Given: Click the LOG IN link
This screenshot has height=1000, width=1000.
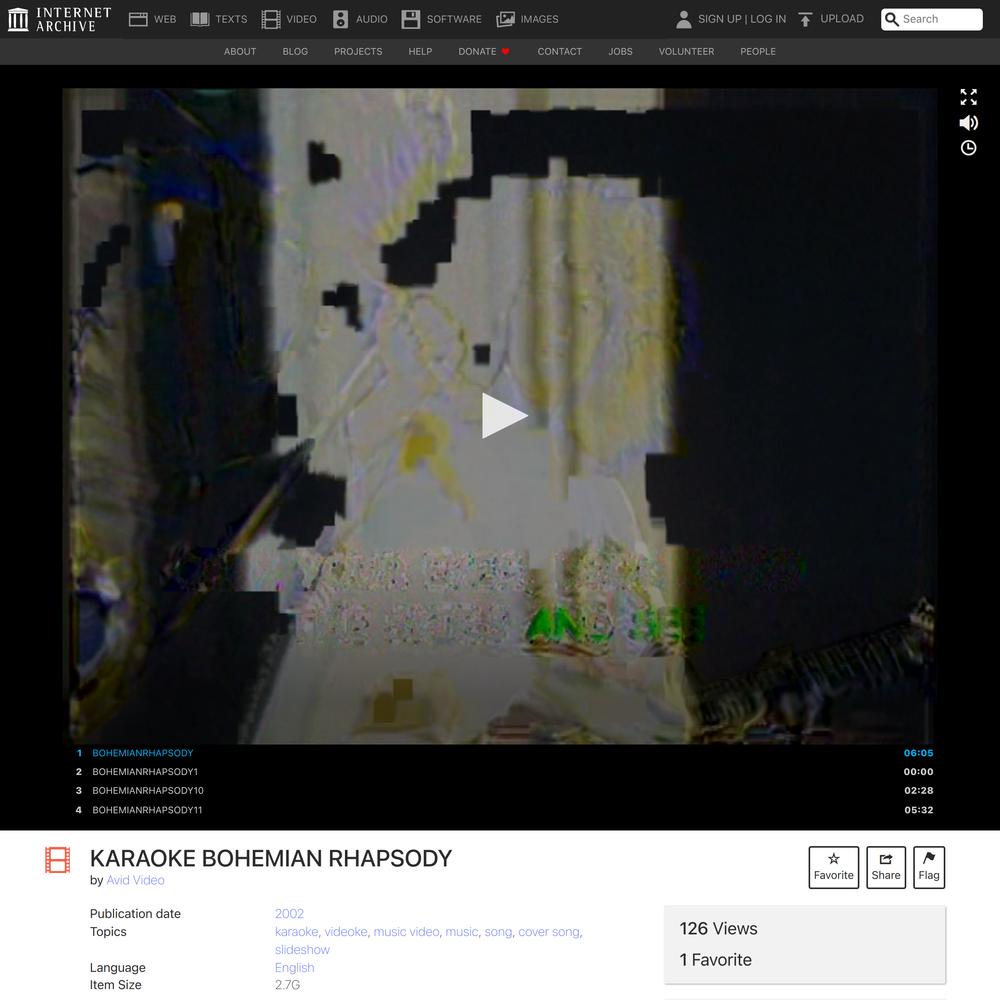Looking at the screenshot, I should (x=768, y=19).
